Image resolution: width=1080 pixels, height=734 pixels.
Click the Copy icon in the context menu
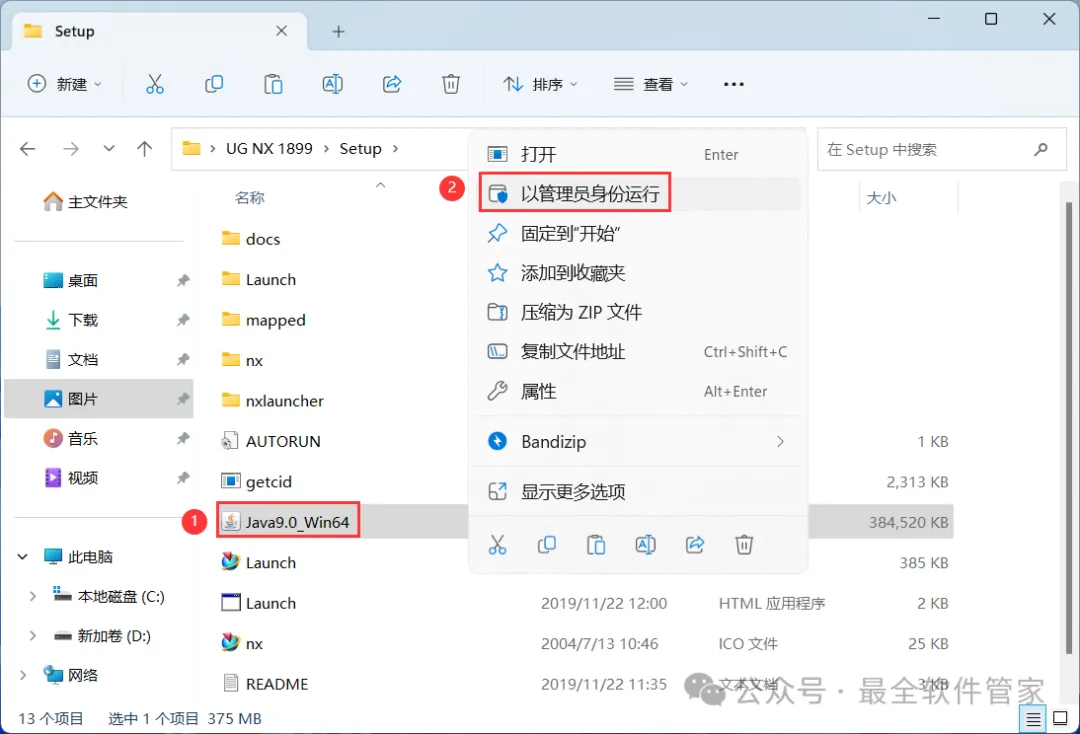click(x=547, y=545)
